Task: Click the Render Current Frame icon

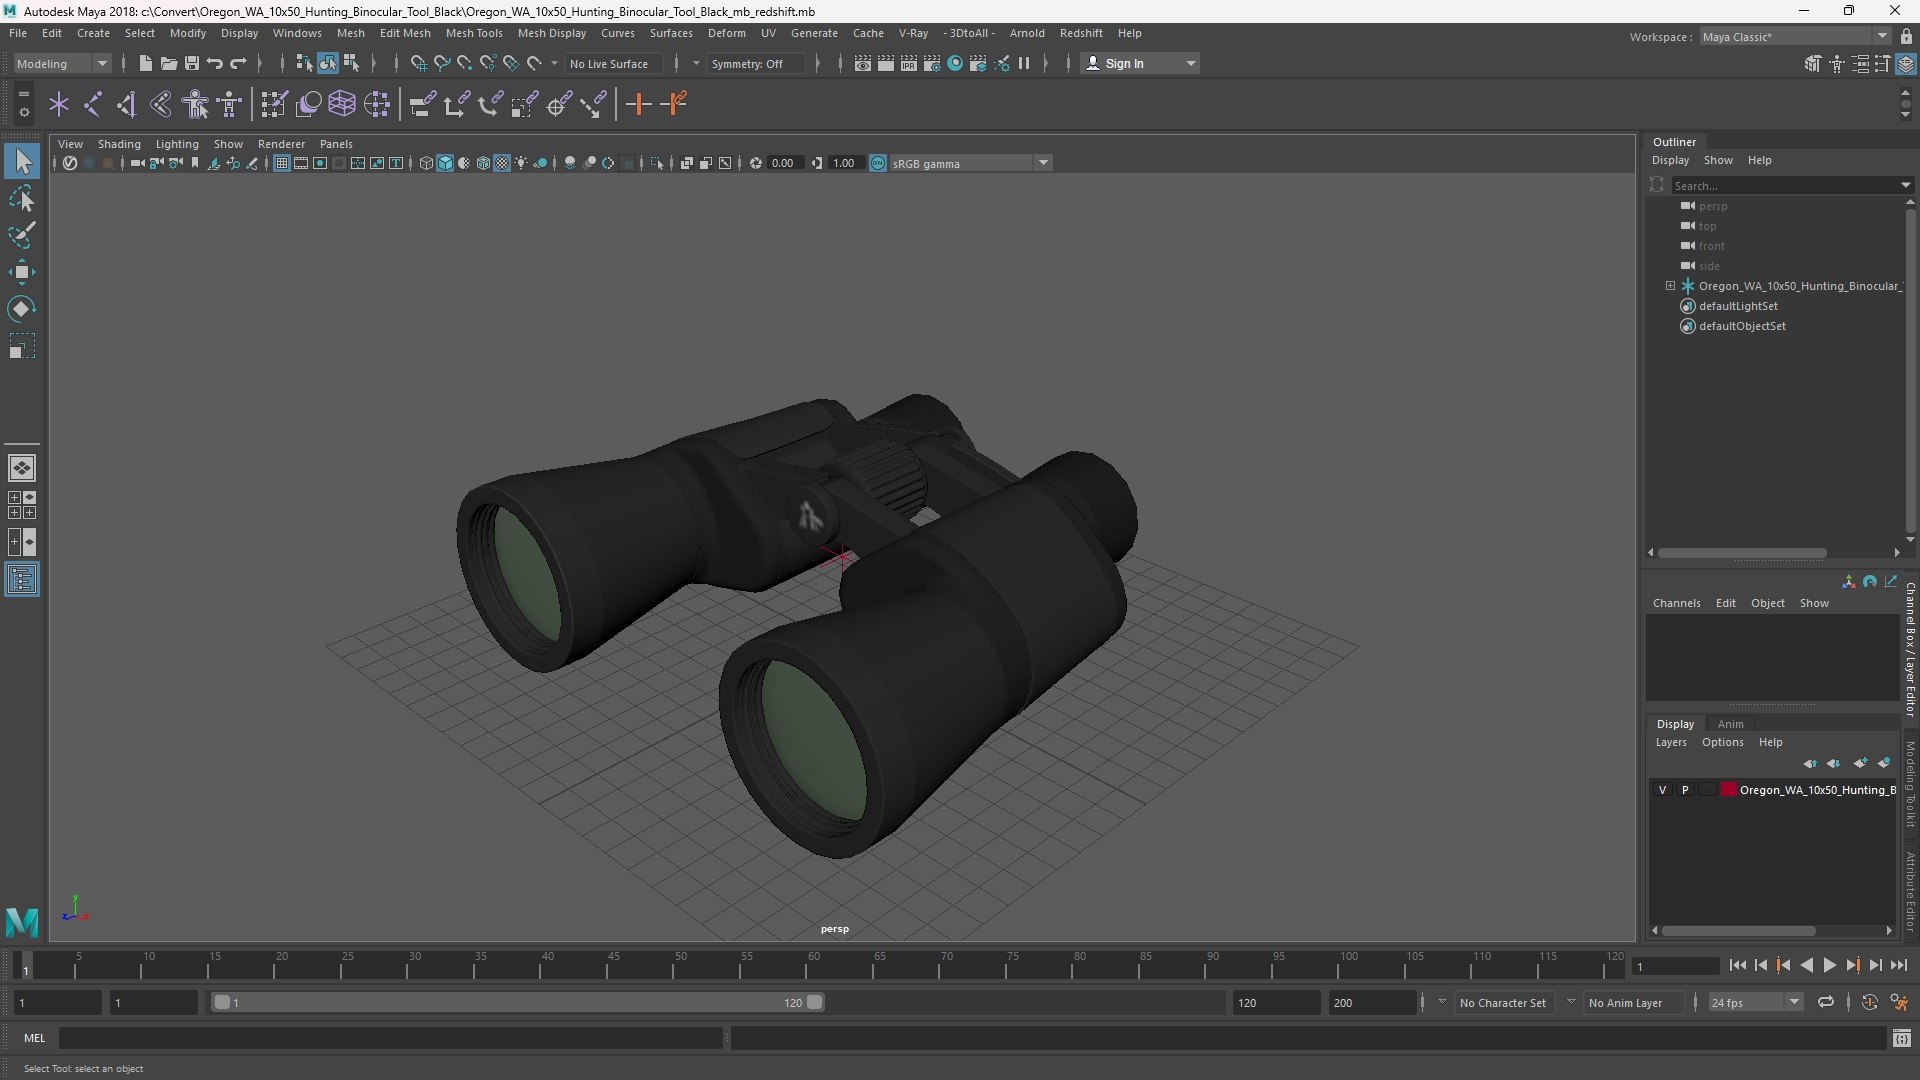Action: [885, 63]
